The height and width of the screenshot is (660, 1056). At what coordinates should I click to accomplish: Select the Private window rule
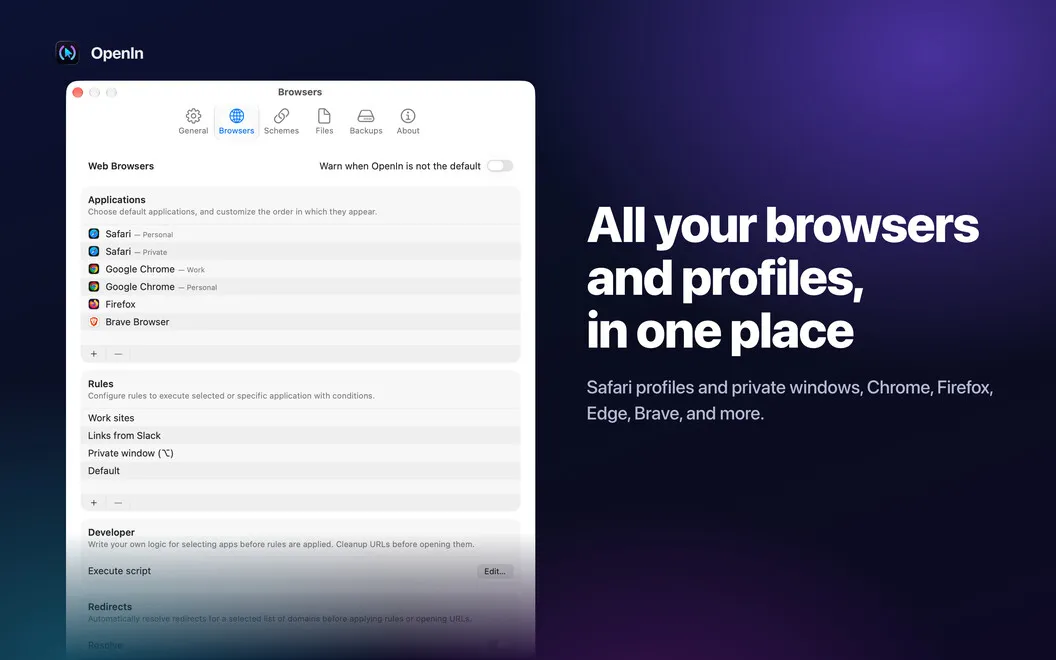300,453
